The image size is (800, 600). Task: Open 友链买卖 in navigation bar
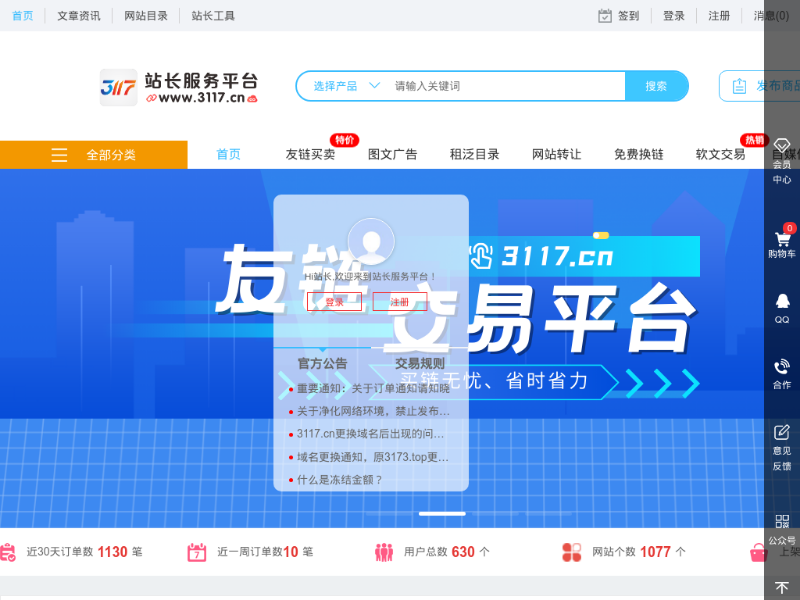point(310,154)
